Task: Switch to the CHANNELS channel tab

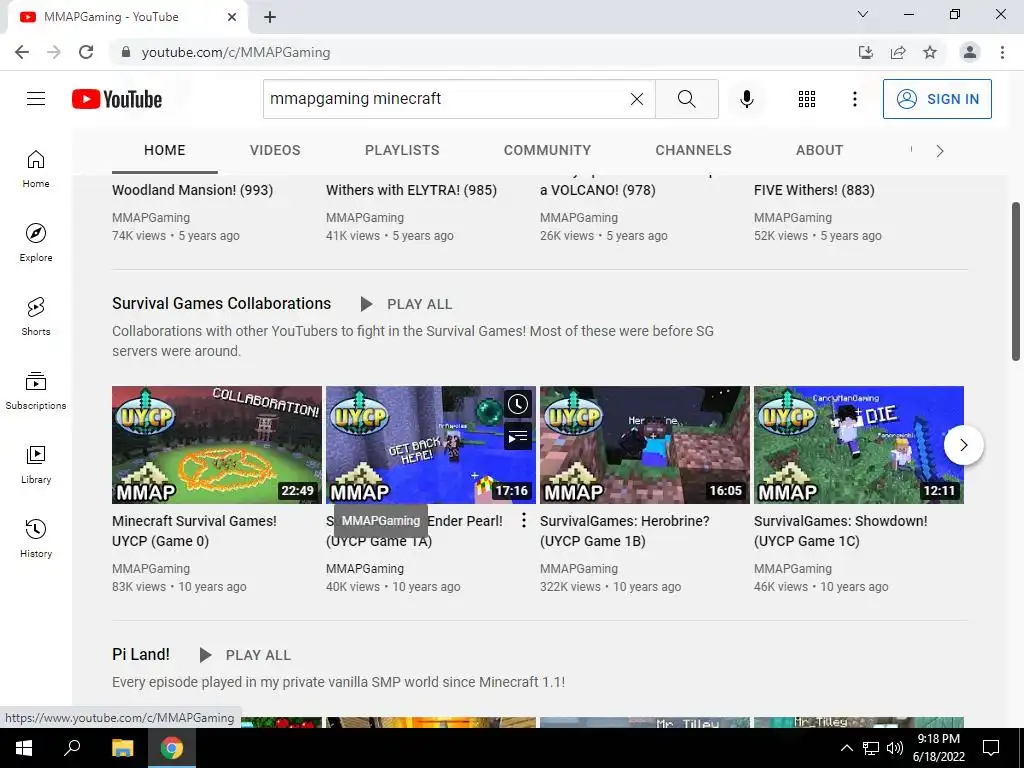Action: coord(693,150)
